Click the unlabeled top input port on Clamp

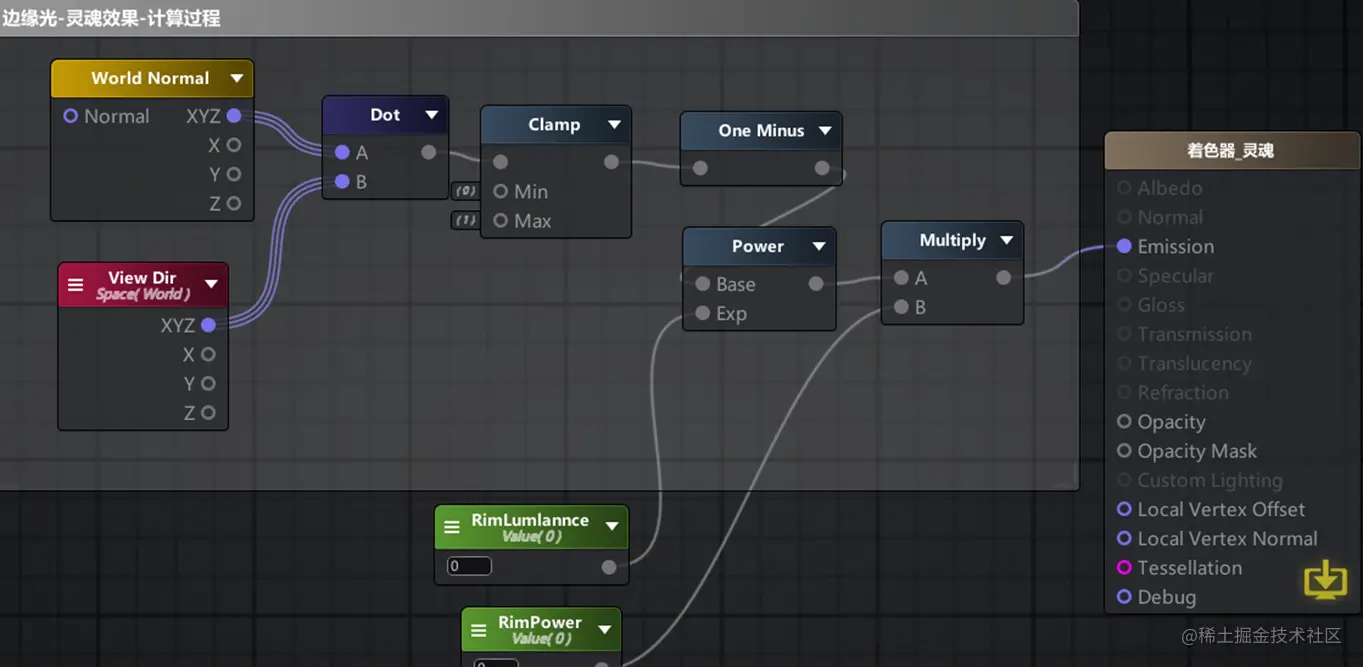(500, 162)
